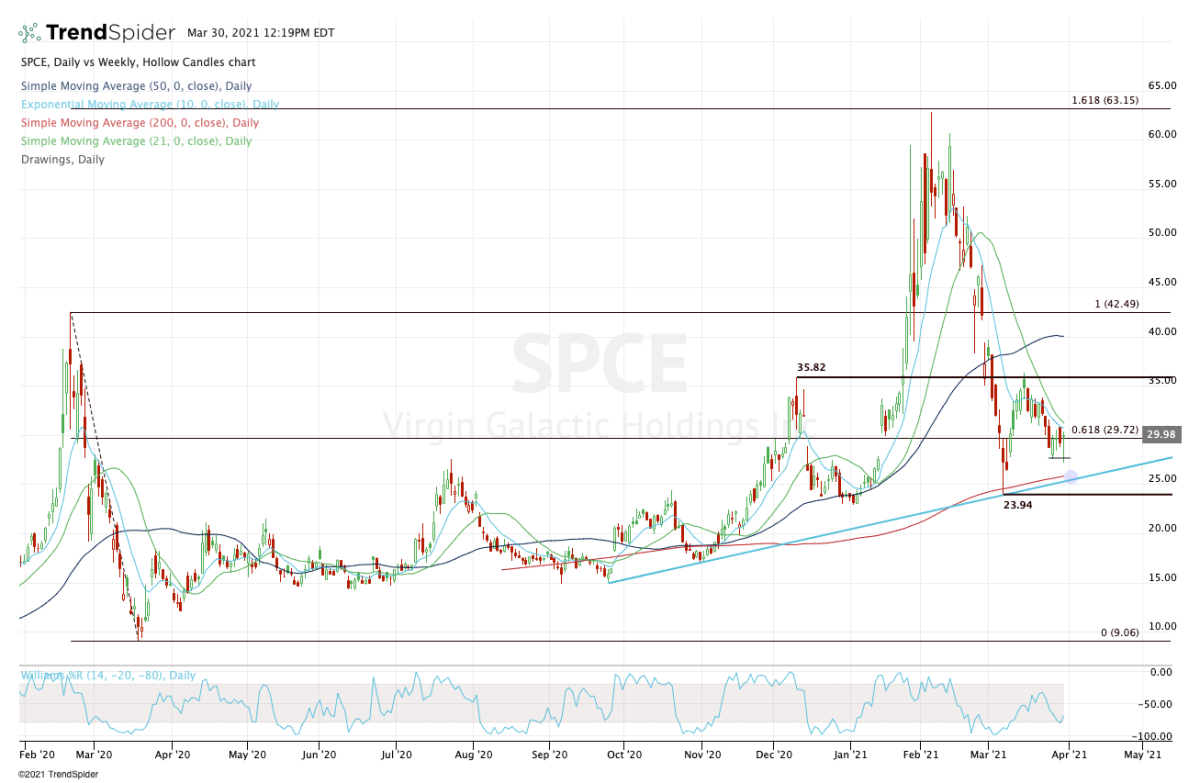
Task: Click the Drawings, Daily legend entry
Action: point(61,159)
